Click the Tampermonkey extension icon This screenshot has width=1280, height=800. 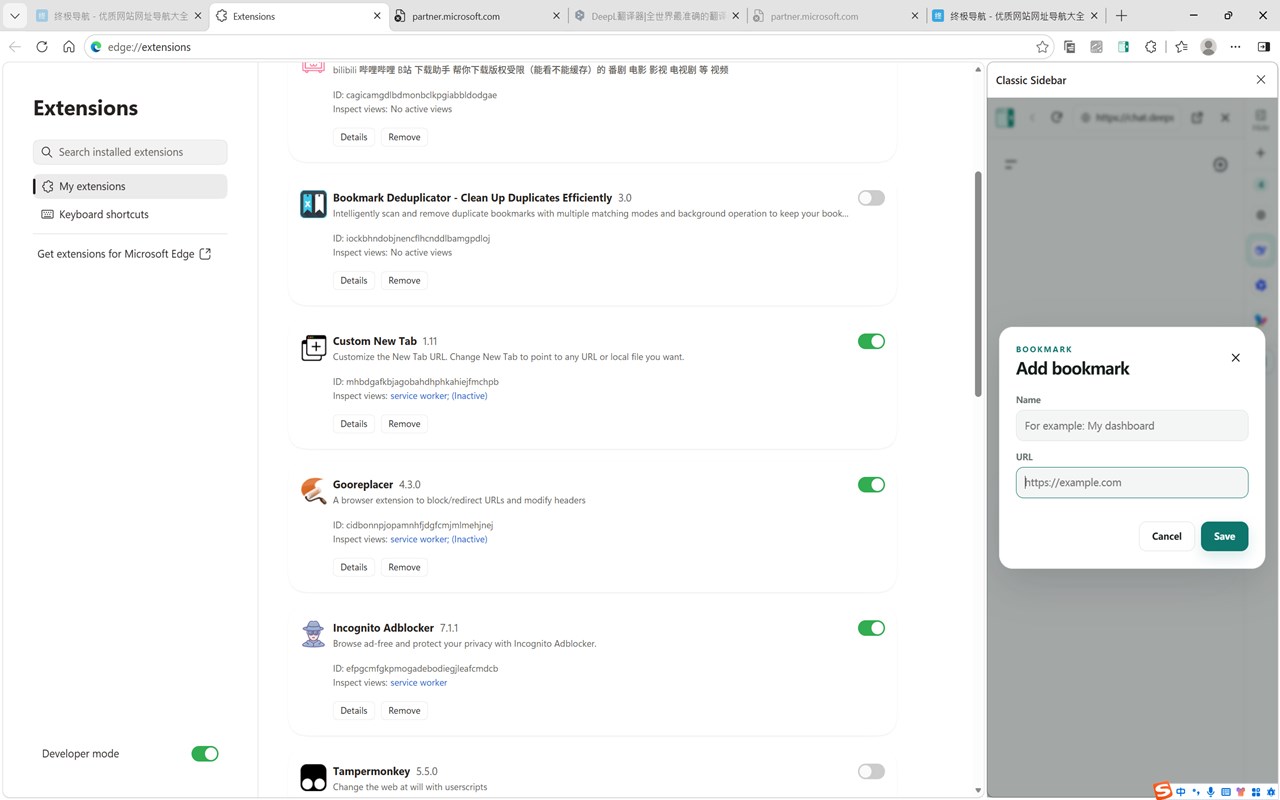313,777
